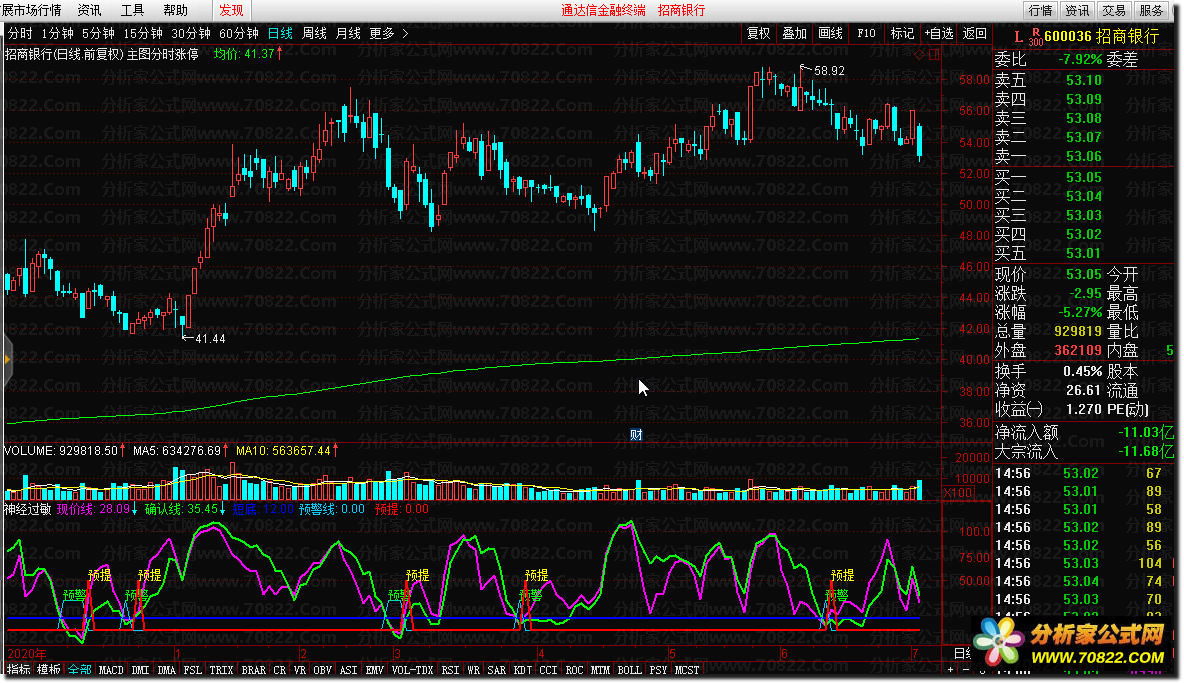Select the CCI indicator tab
Image resolution: width=1184 pixels, height=683 pixels.
tap(548, 669)
